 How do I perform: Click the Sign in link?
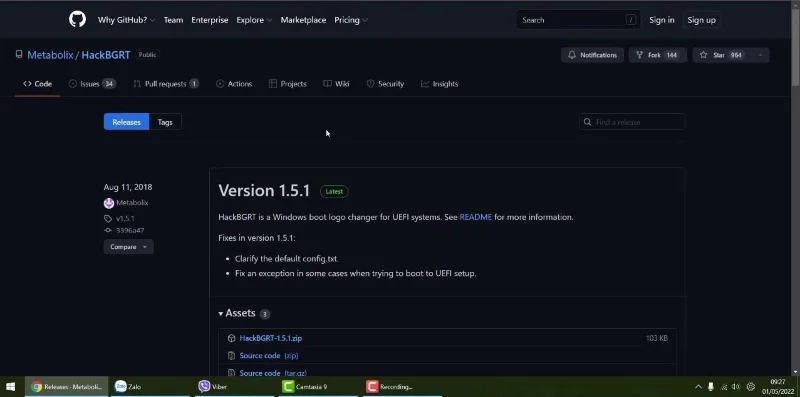click(x=662, y=20)
